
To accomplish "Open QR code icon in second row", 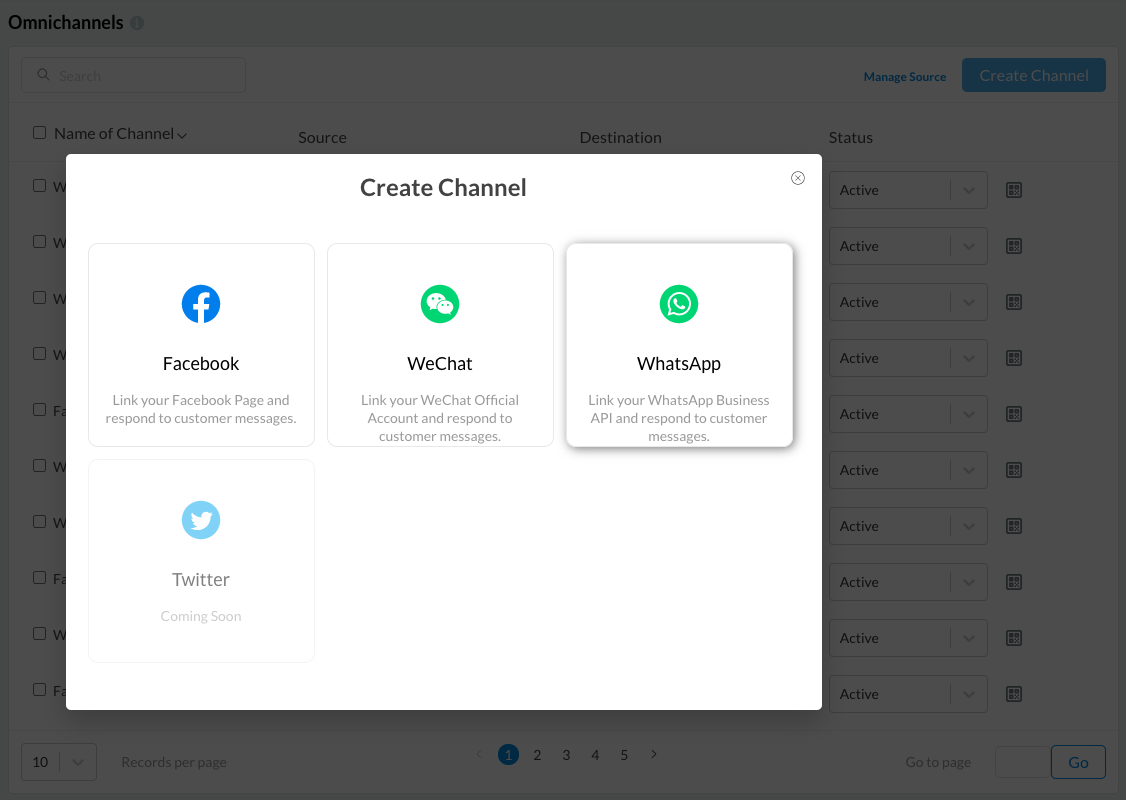I will pos(1014,246).
